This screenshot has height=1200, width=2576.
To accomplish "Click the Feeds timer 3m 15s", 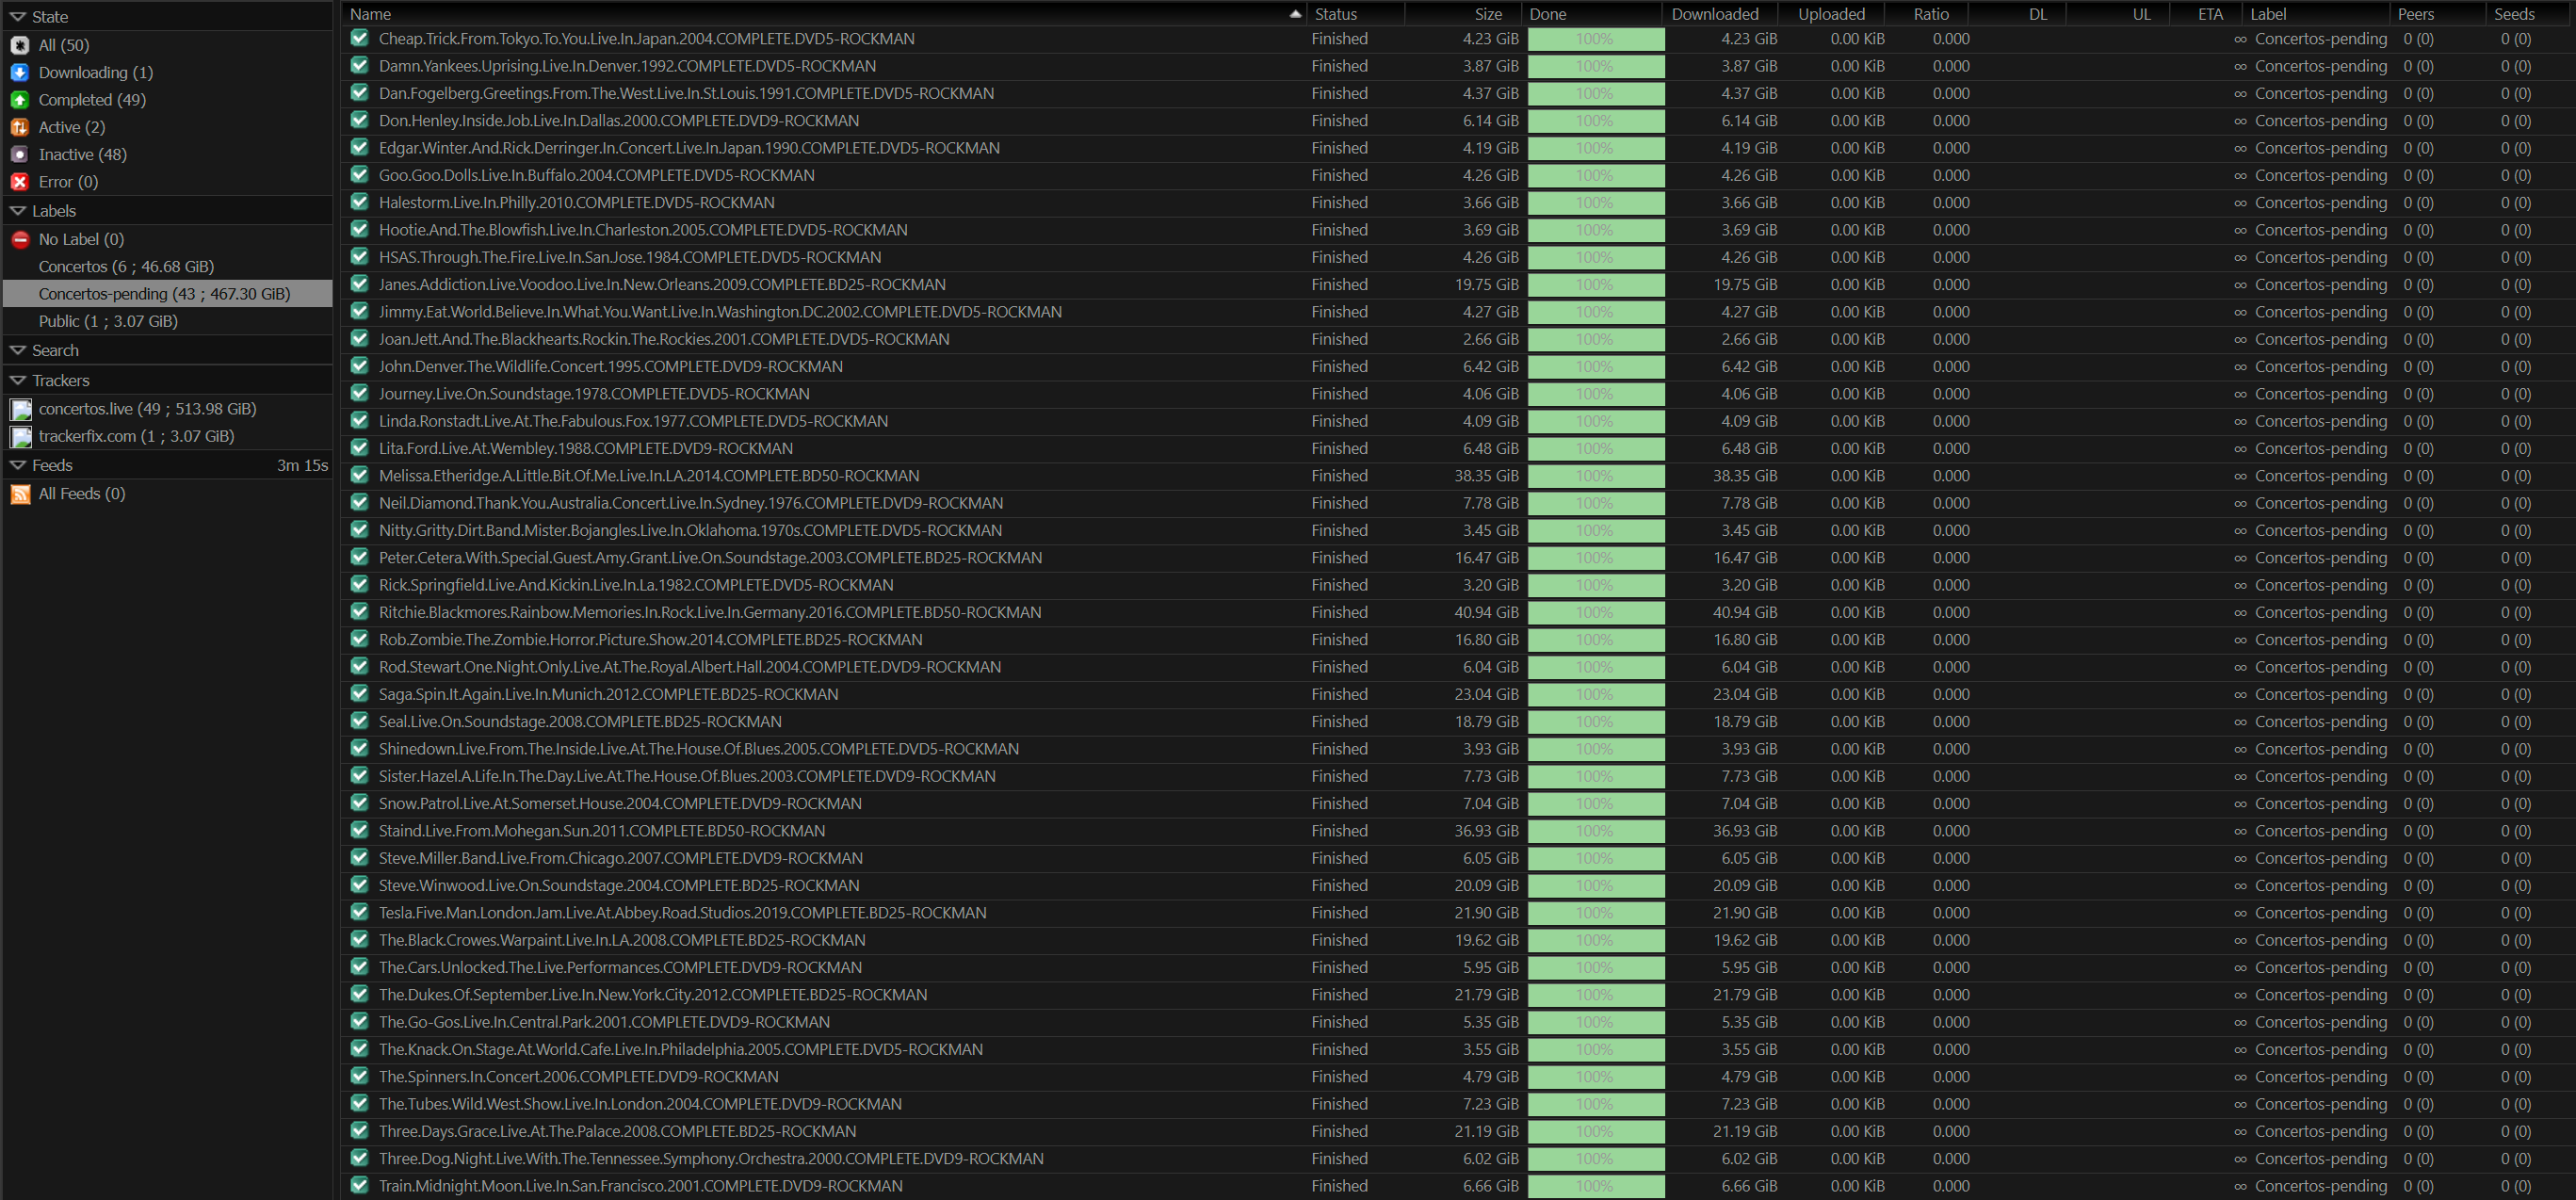I will tap(302, 465).
